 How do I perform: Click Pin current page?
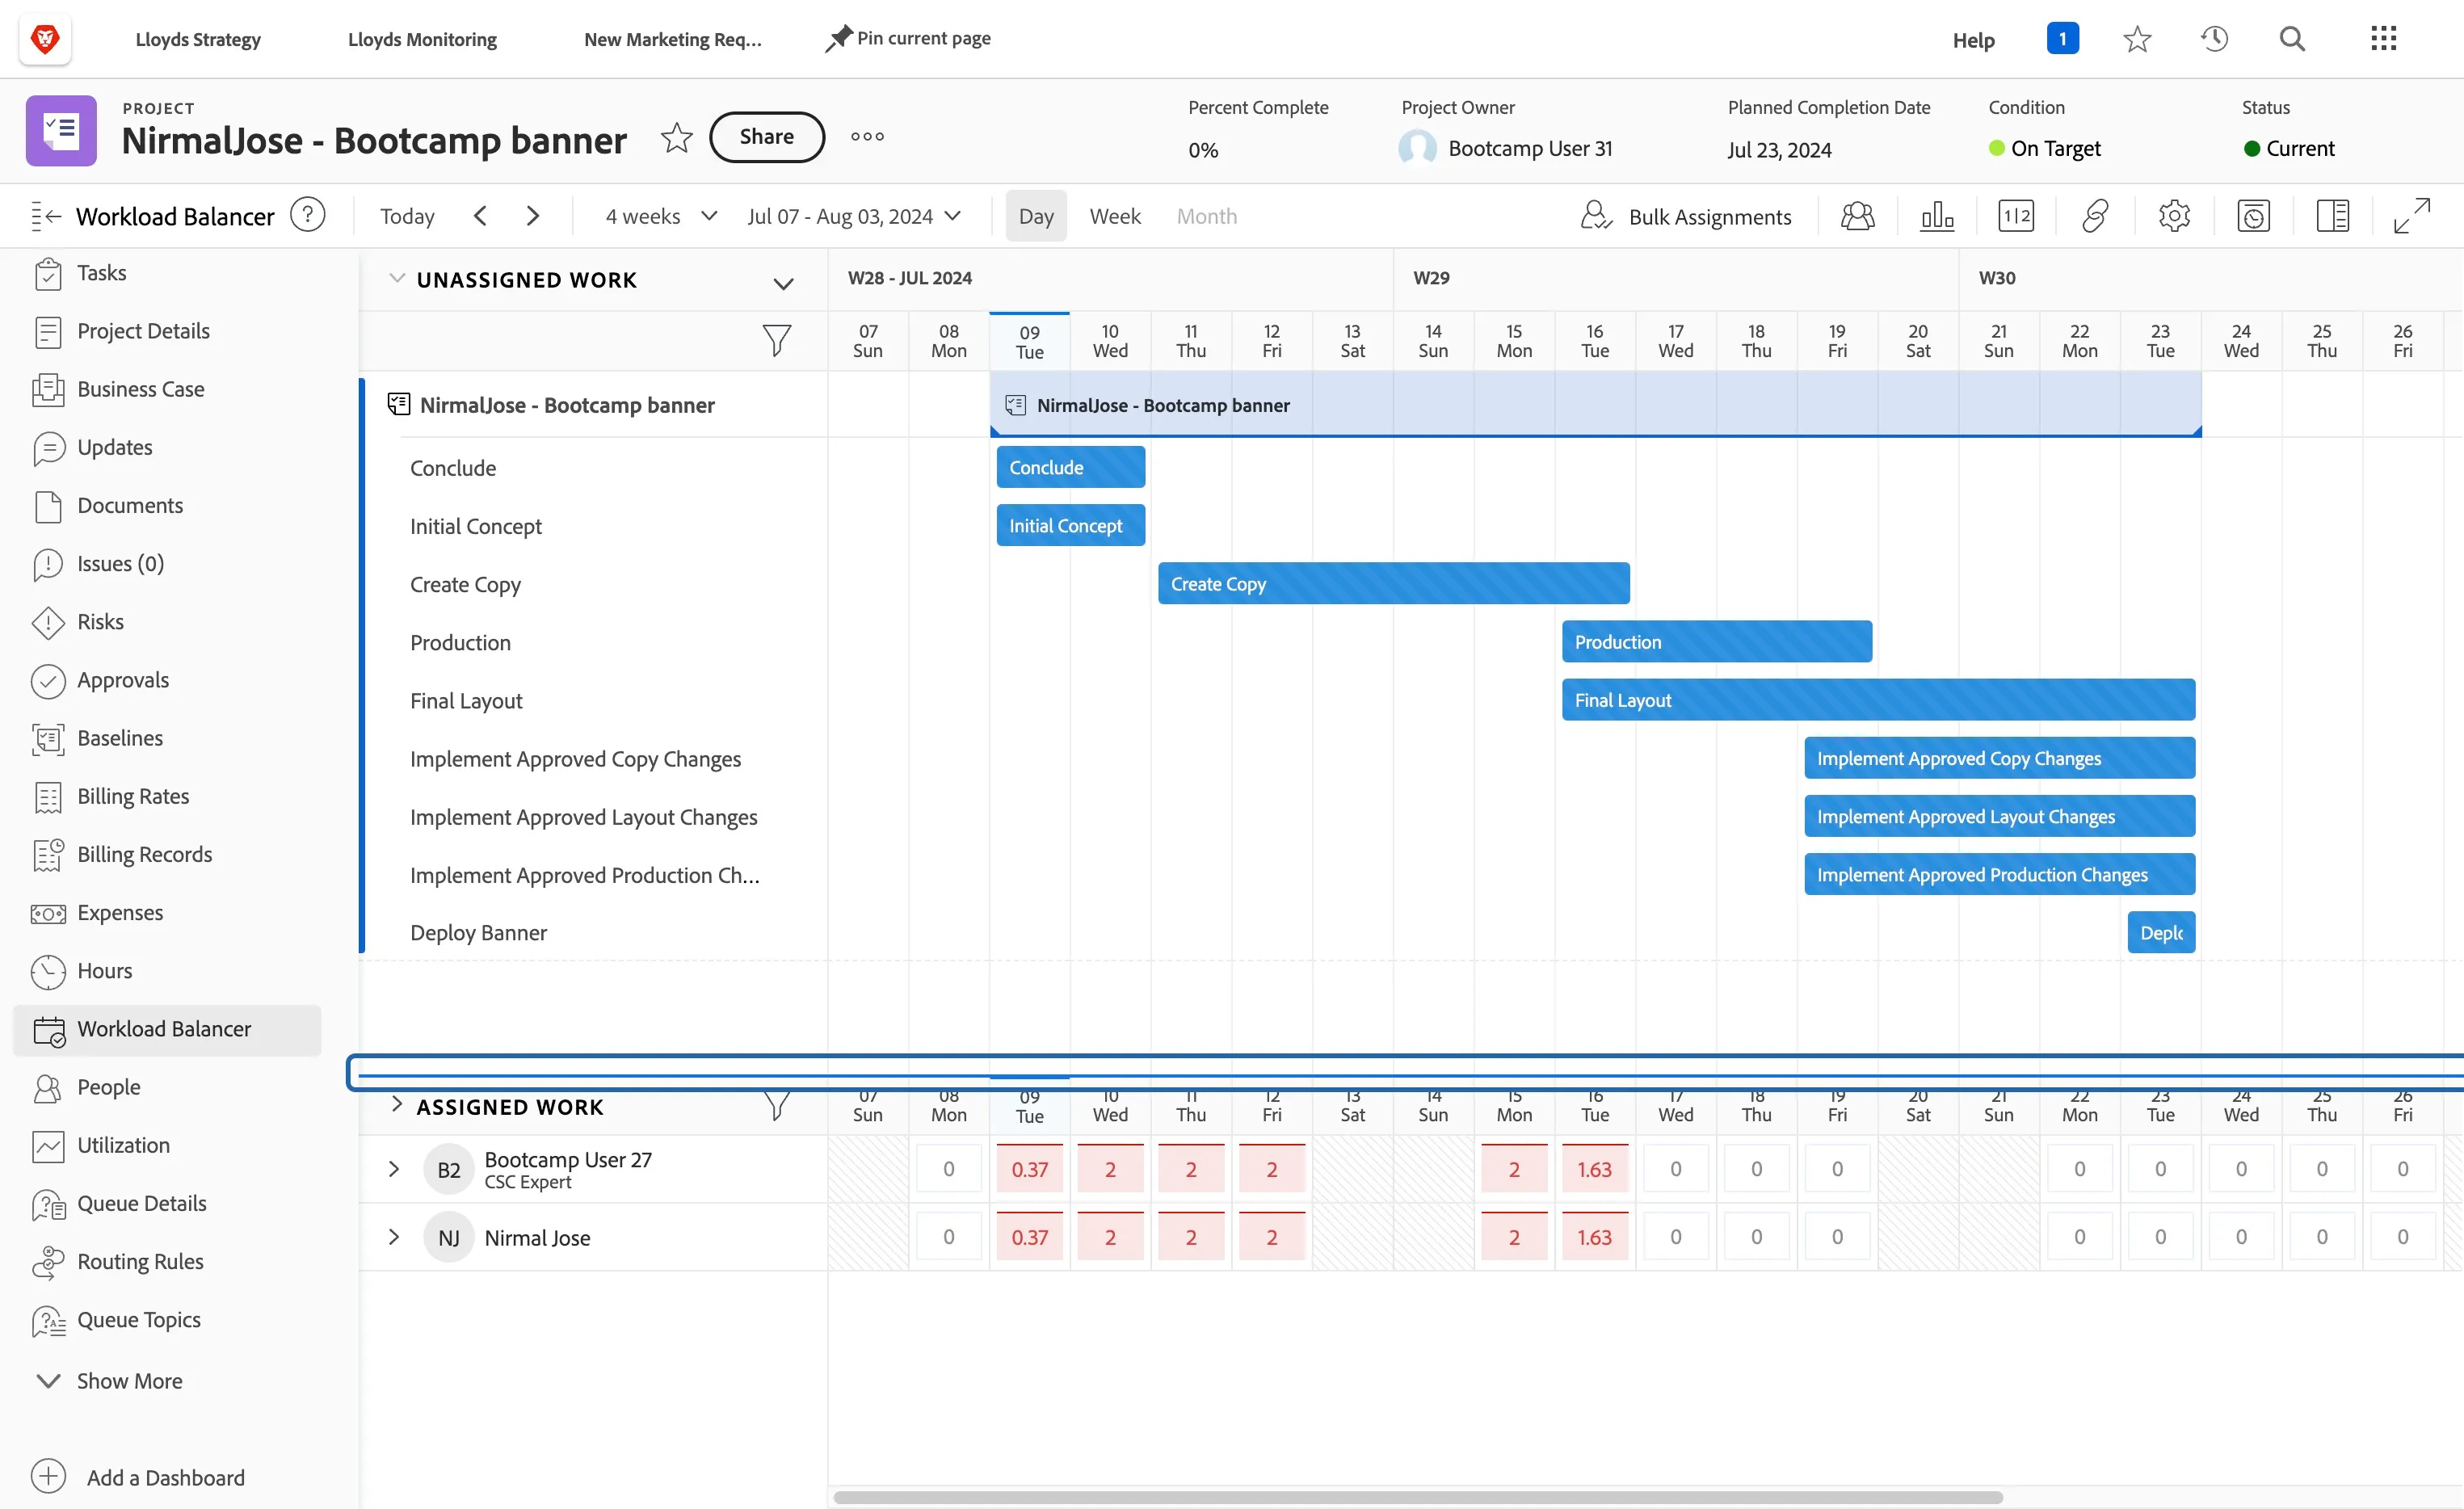[x=907, y=38]
